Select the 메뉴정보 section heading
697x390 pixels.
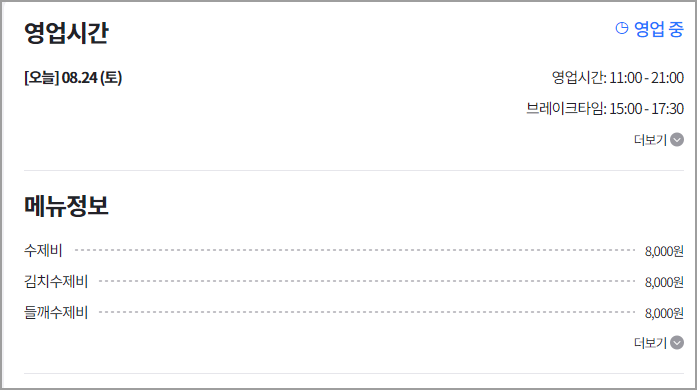pyautogui.click(x=66, y=206)
